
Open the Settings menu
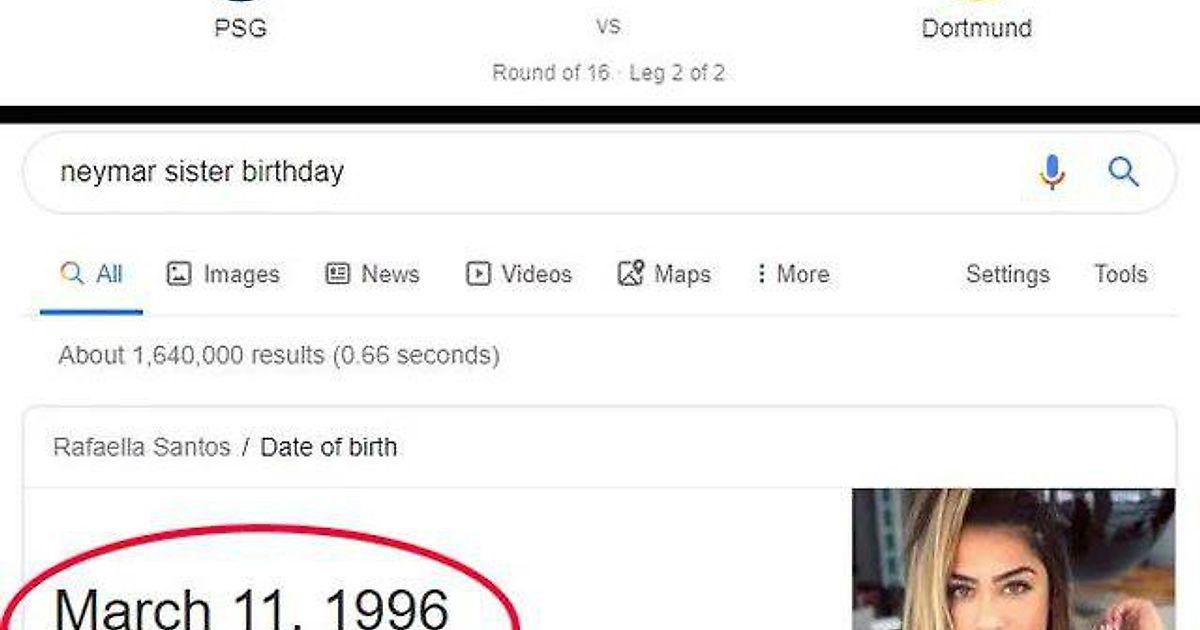[x=1007, y=274]
